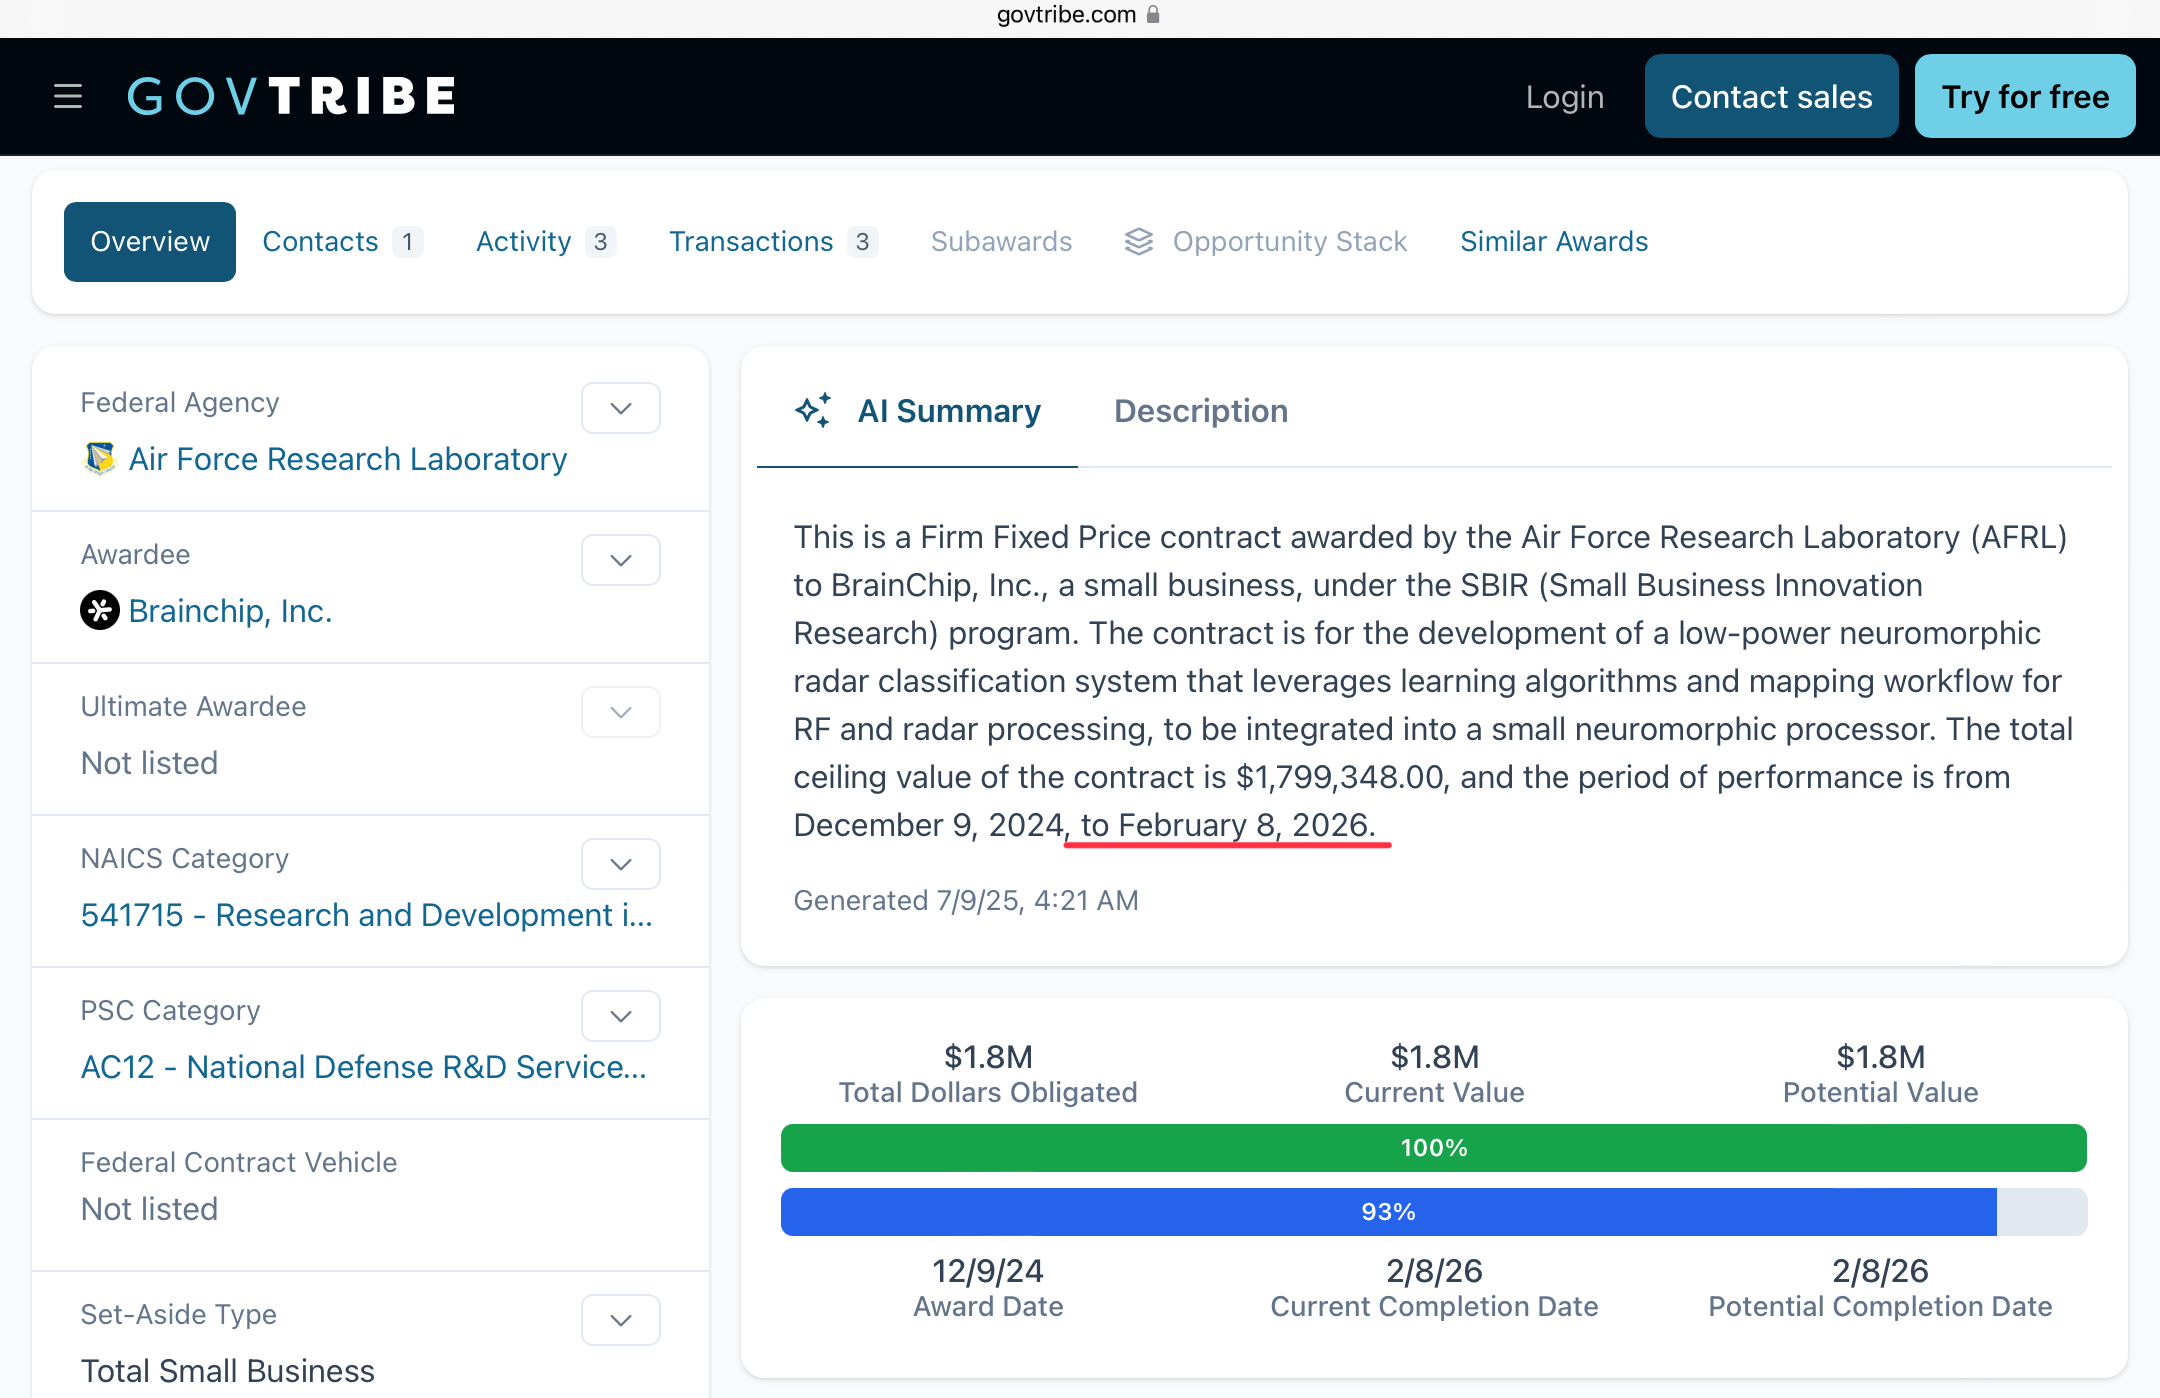Switch to the Description tab
The image size is (2160, 1398).
pyautogui.click(x=1200, y=411)
